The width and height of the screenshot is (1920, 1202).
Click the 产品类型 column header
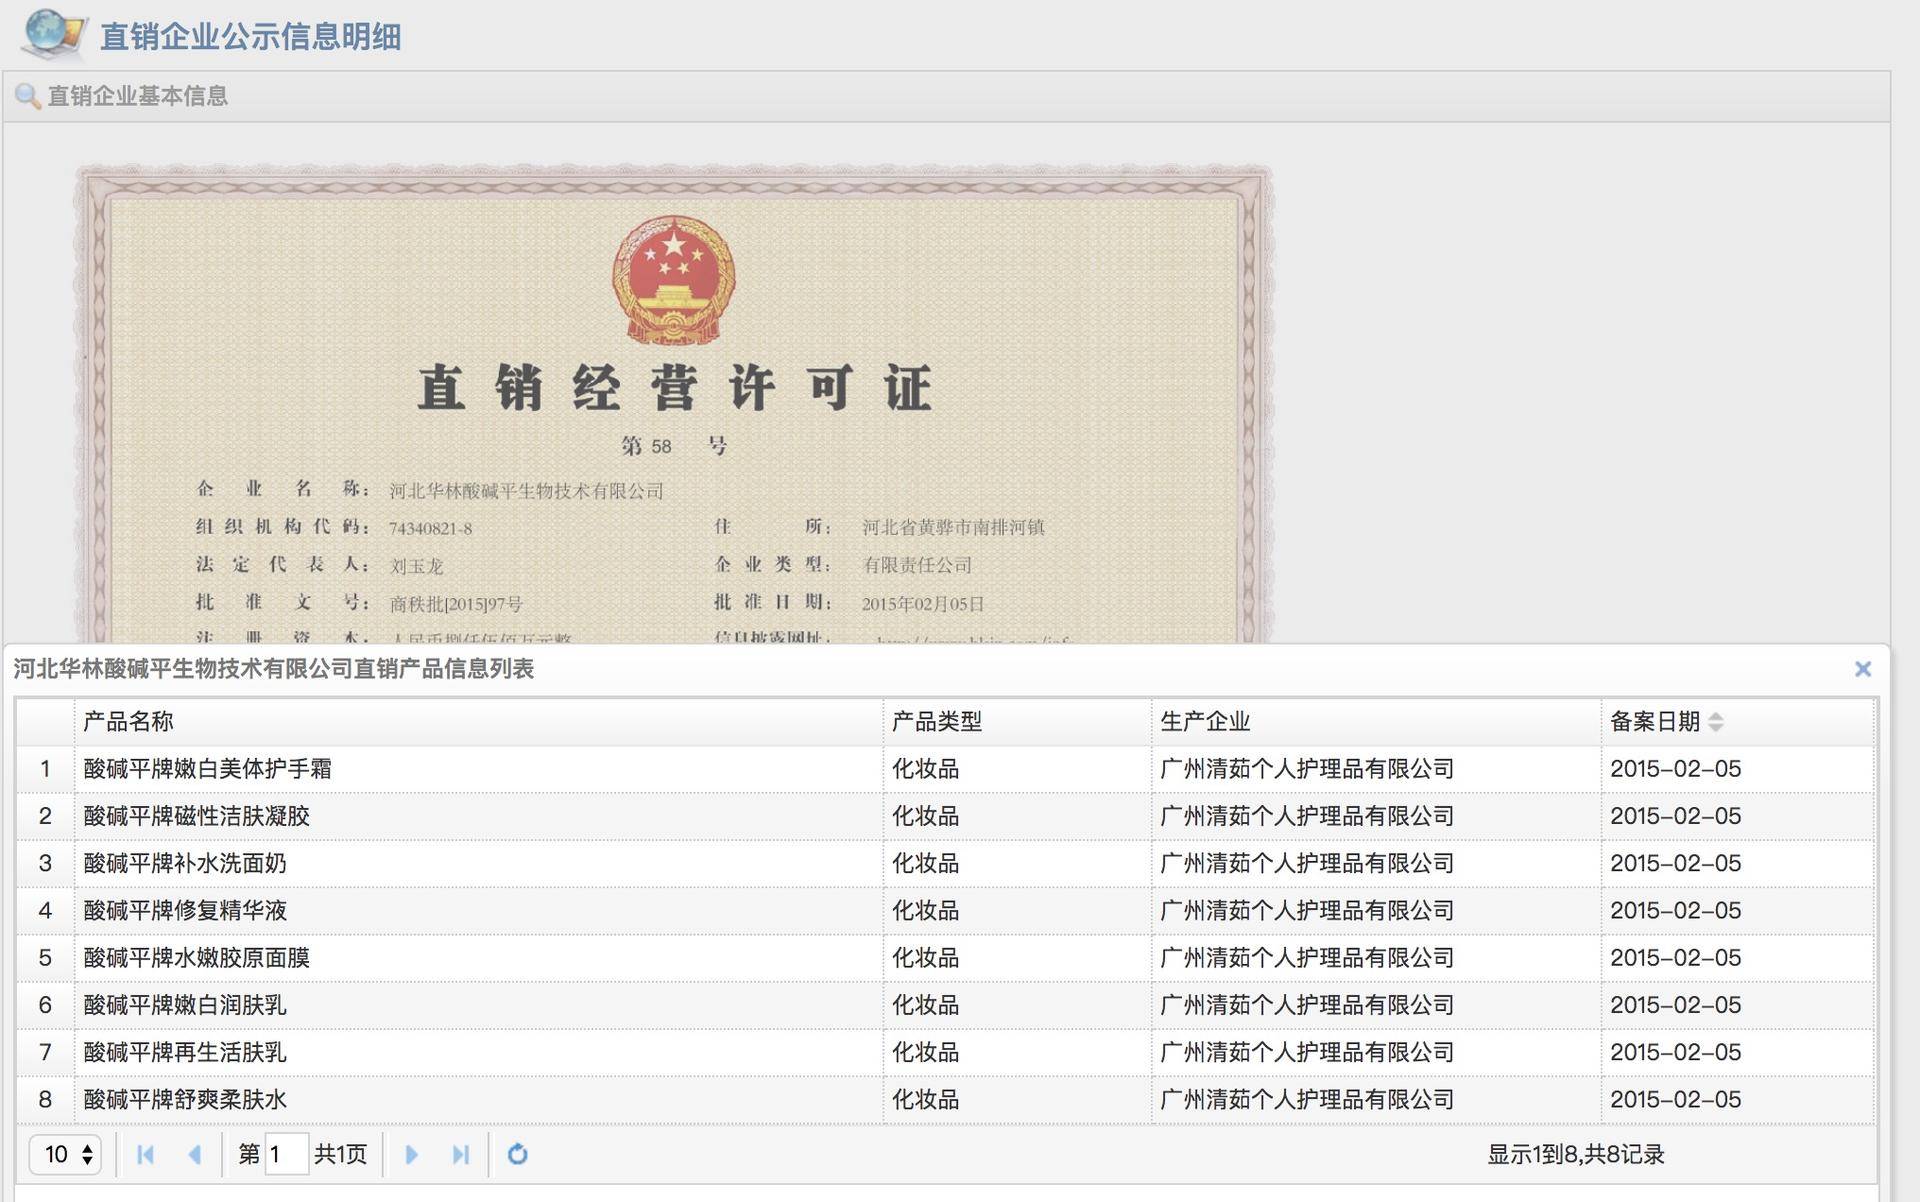pyautogui.click(x=936, y=722)
